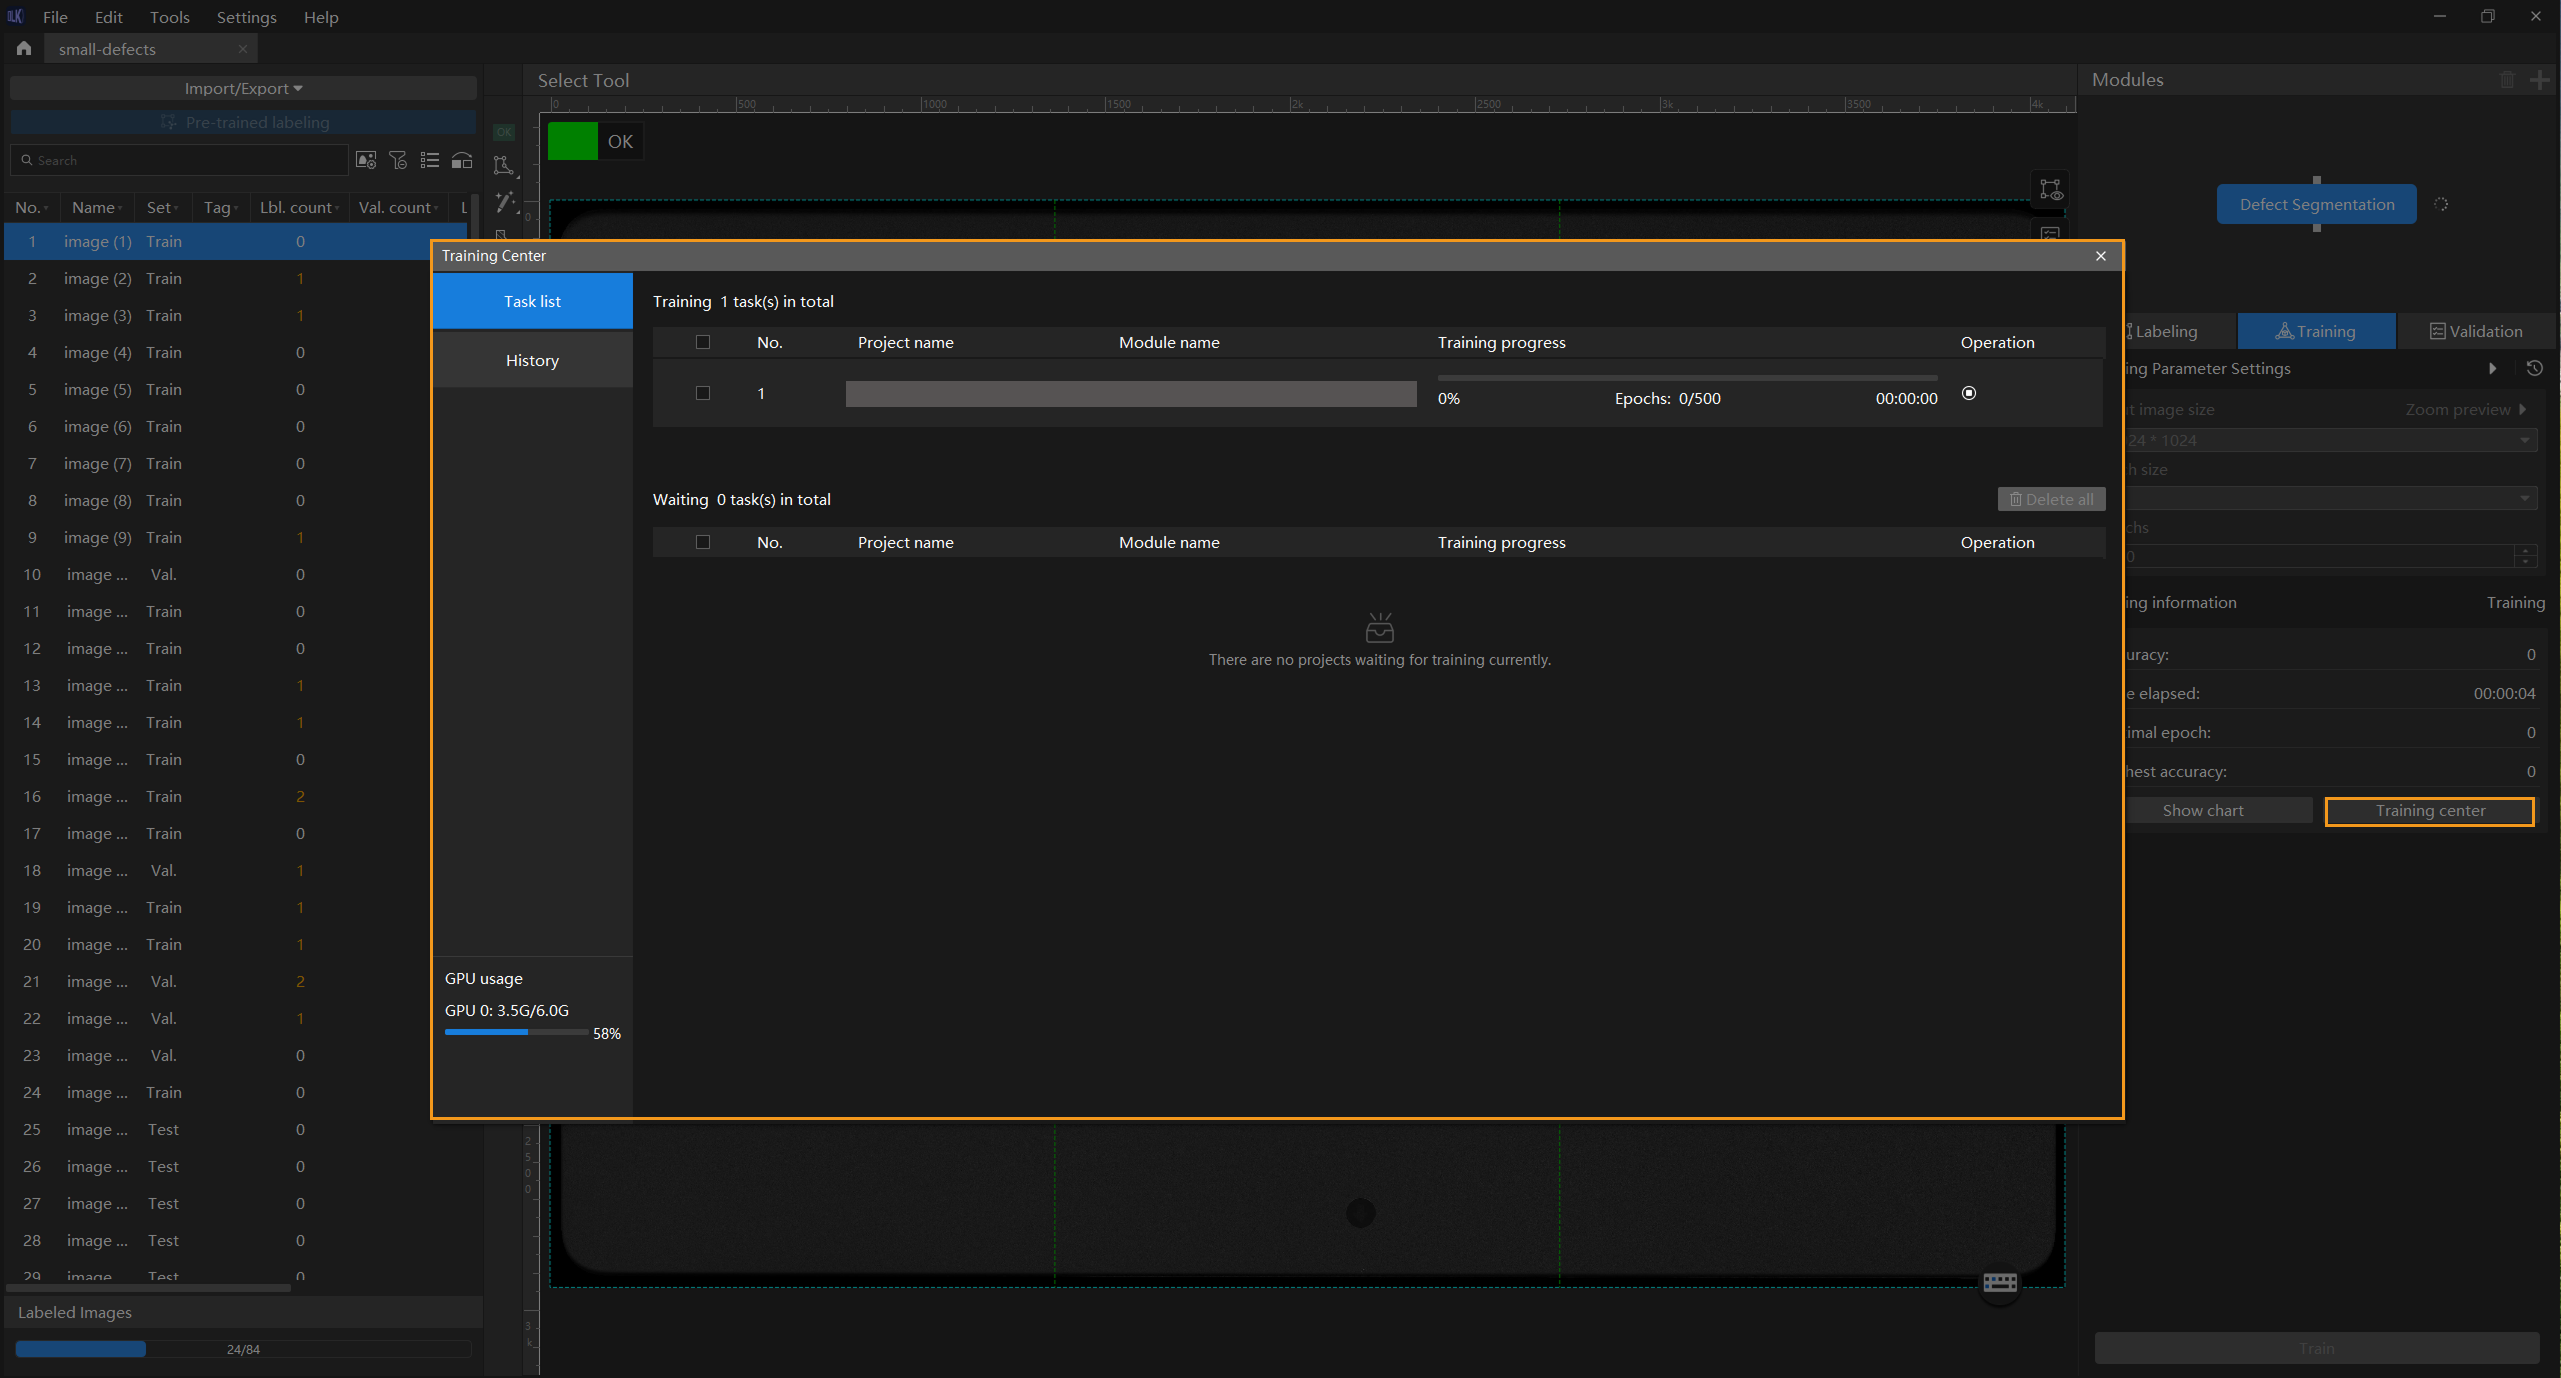The image size is (2561, 1378).
Task: Select image row number 25 Test
Action: click(218, 1130)
